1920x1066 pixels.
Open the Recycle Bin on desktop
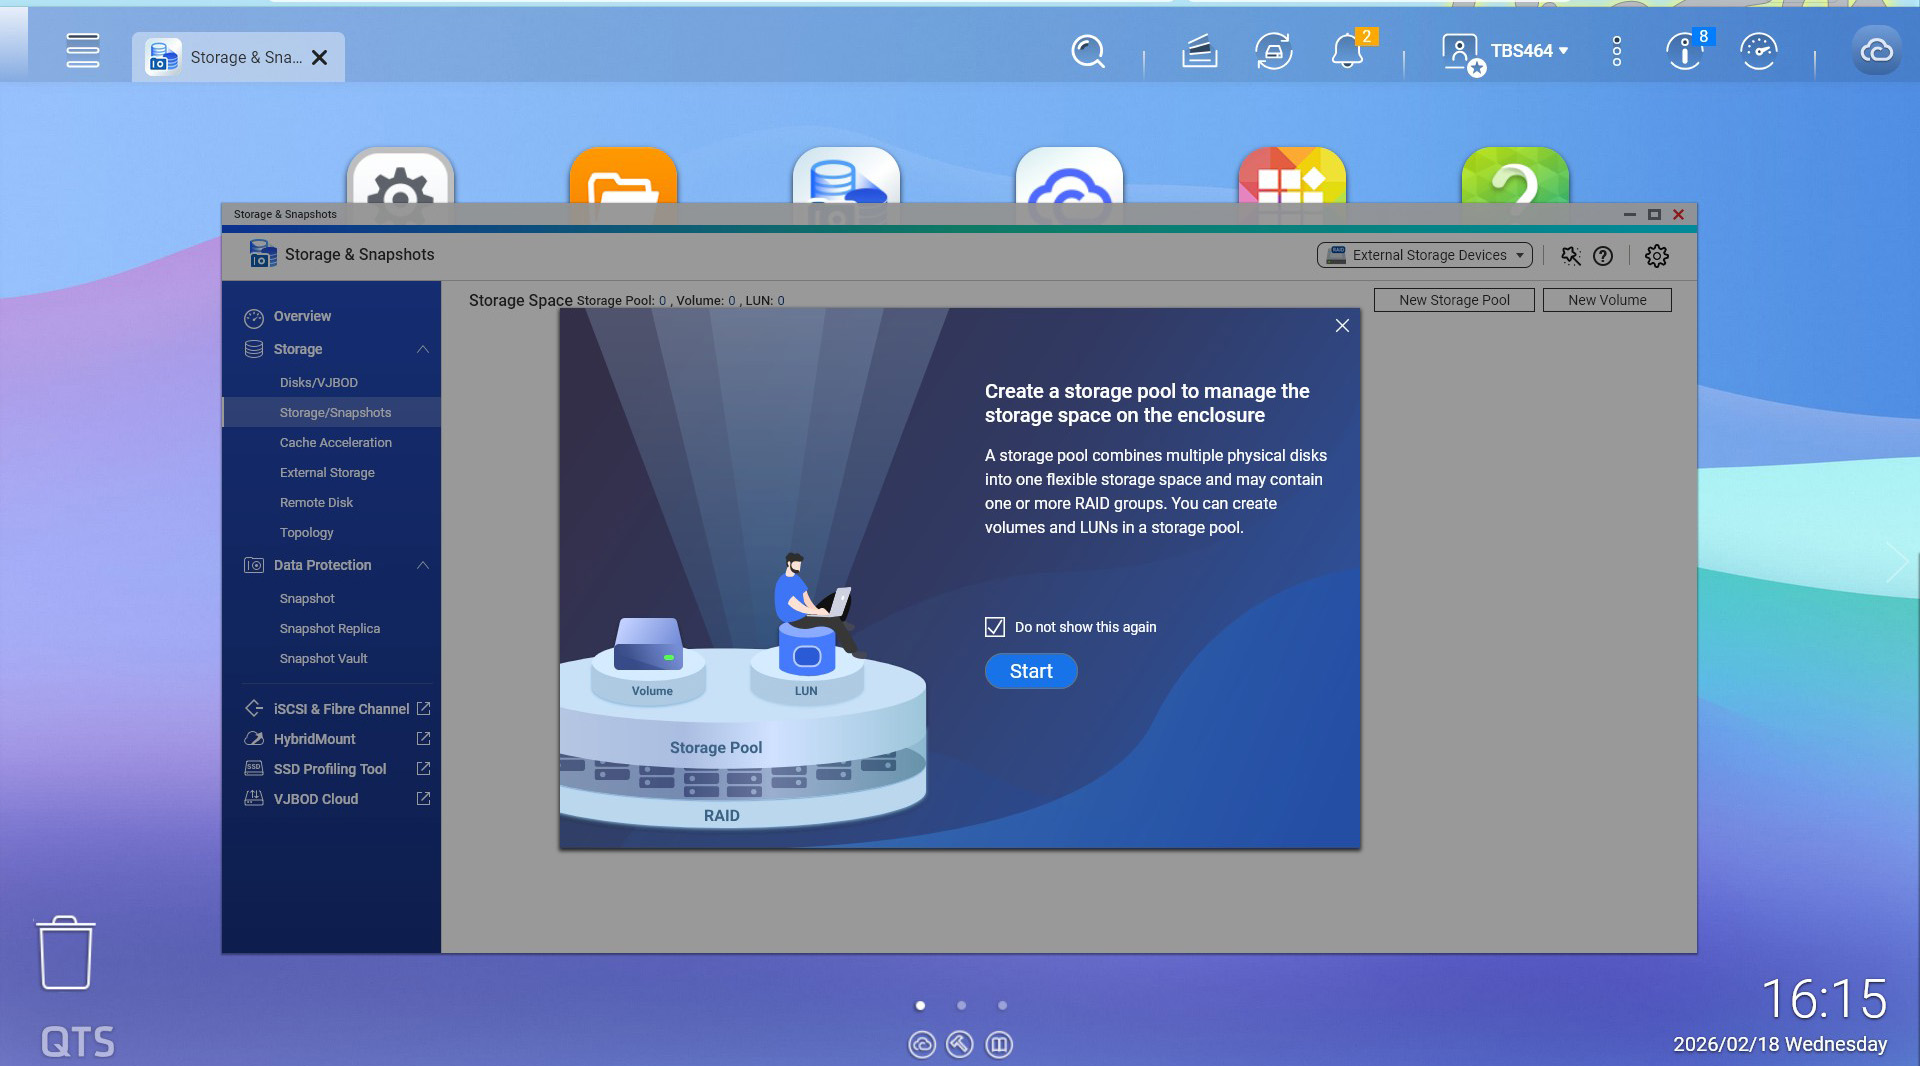coord(66,953)
